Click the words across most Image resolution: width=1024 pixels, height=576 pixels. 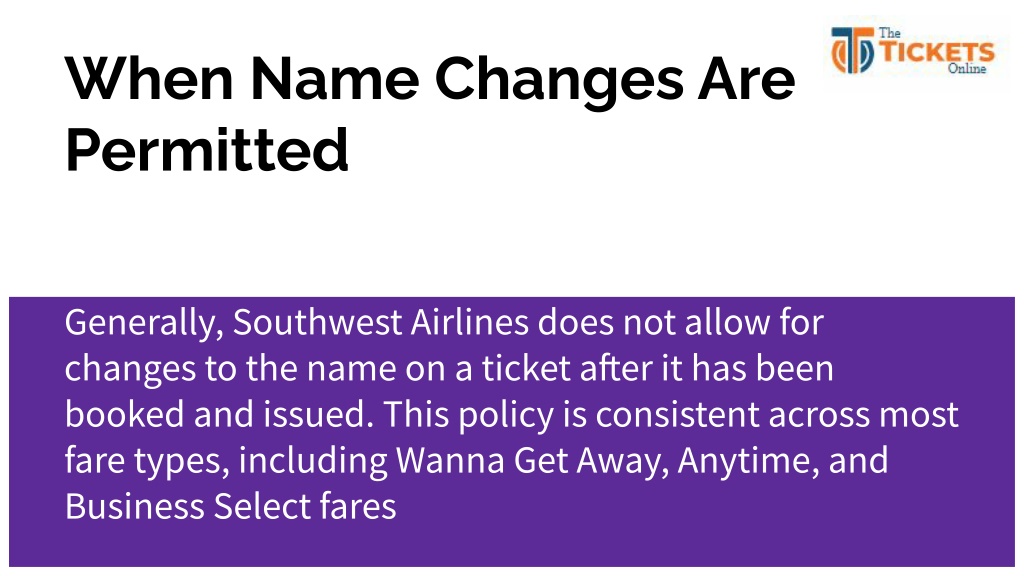point(863,415)
